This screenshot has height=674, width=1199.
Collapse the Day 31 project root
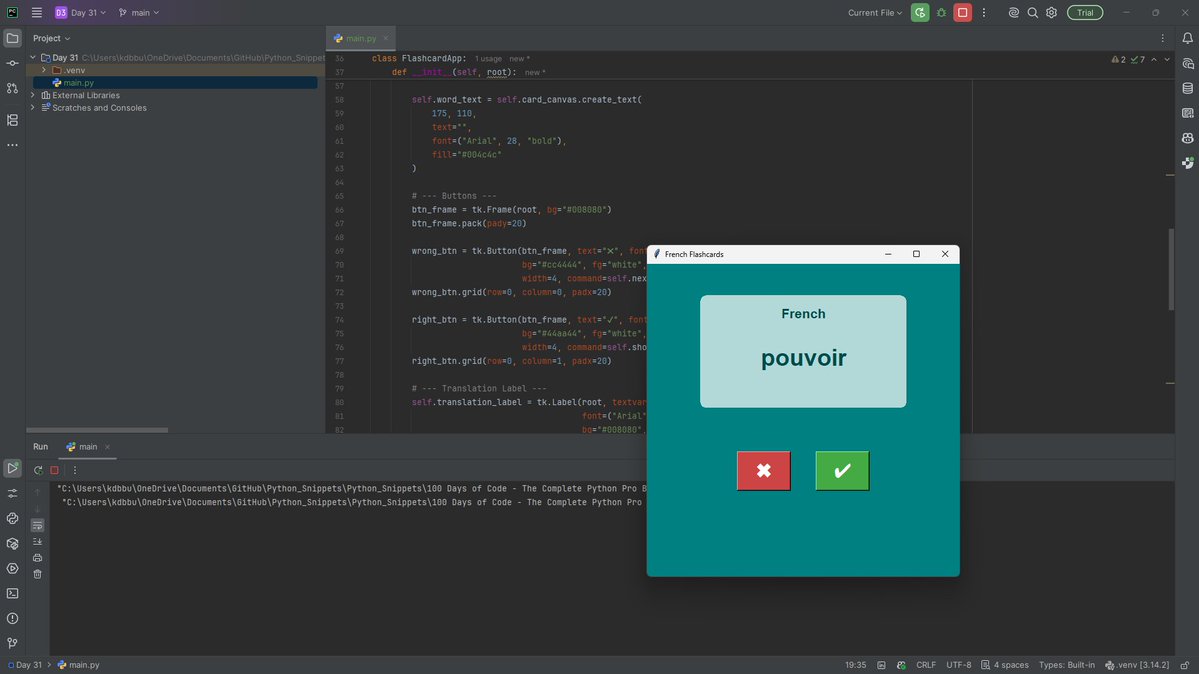click(x=33, y=57)
